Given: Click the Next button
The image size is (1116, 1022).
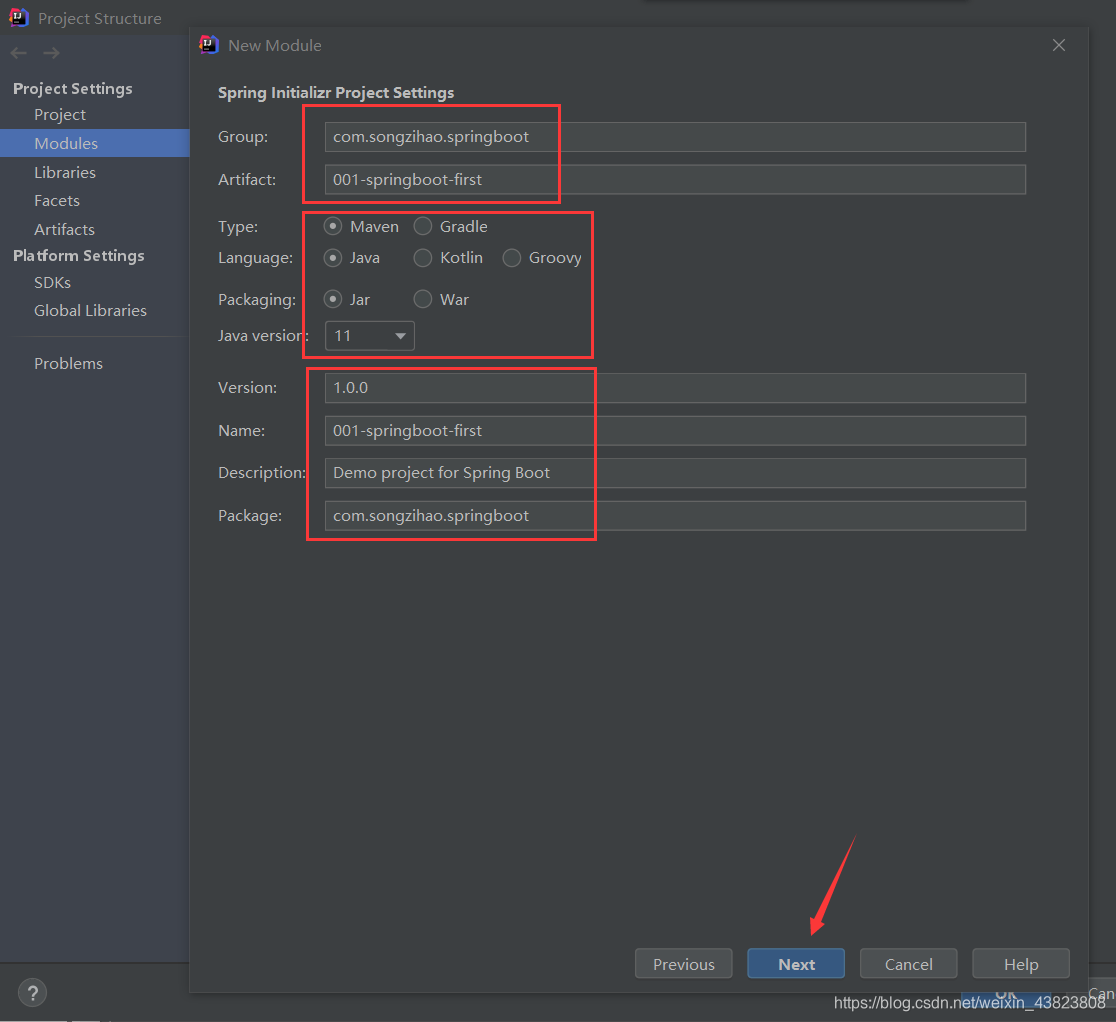Looking at the screenshot, I should [796, 964].
